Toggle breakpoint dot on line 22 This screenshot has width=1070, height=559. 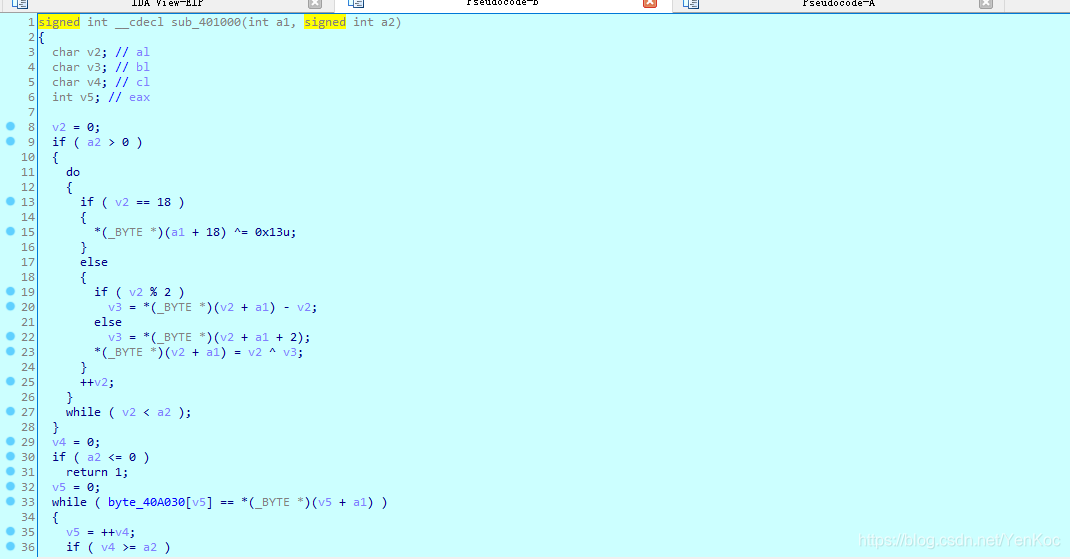click(x=10, y=336)
